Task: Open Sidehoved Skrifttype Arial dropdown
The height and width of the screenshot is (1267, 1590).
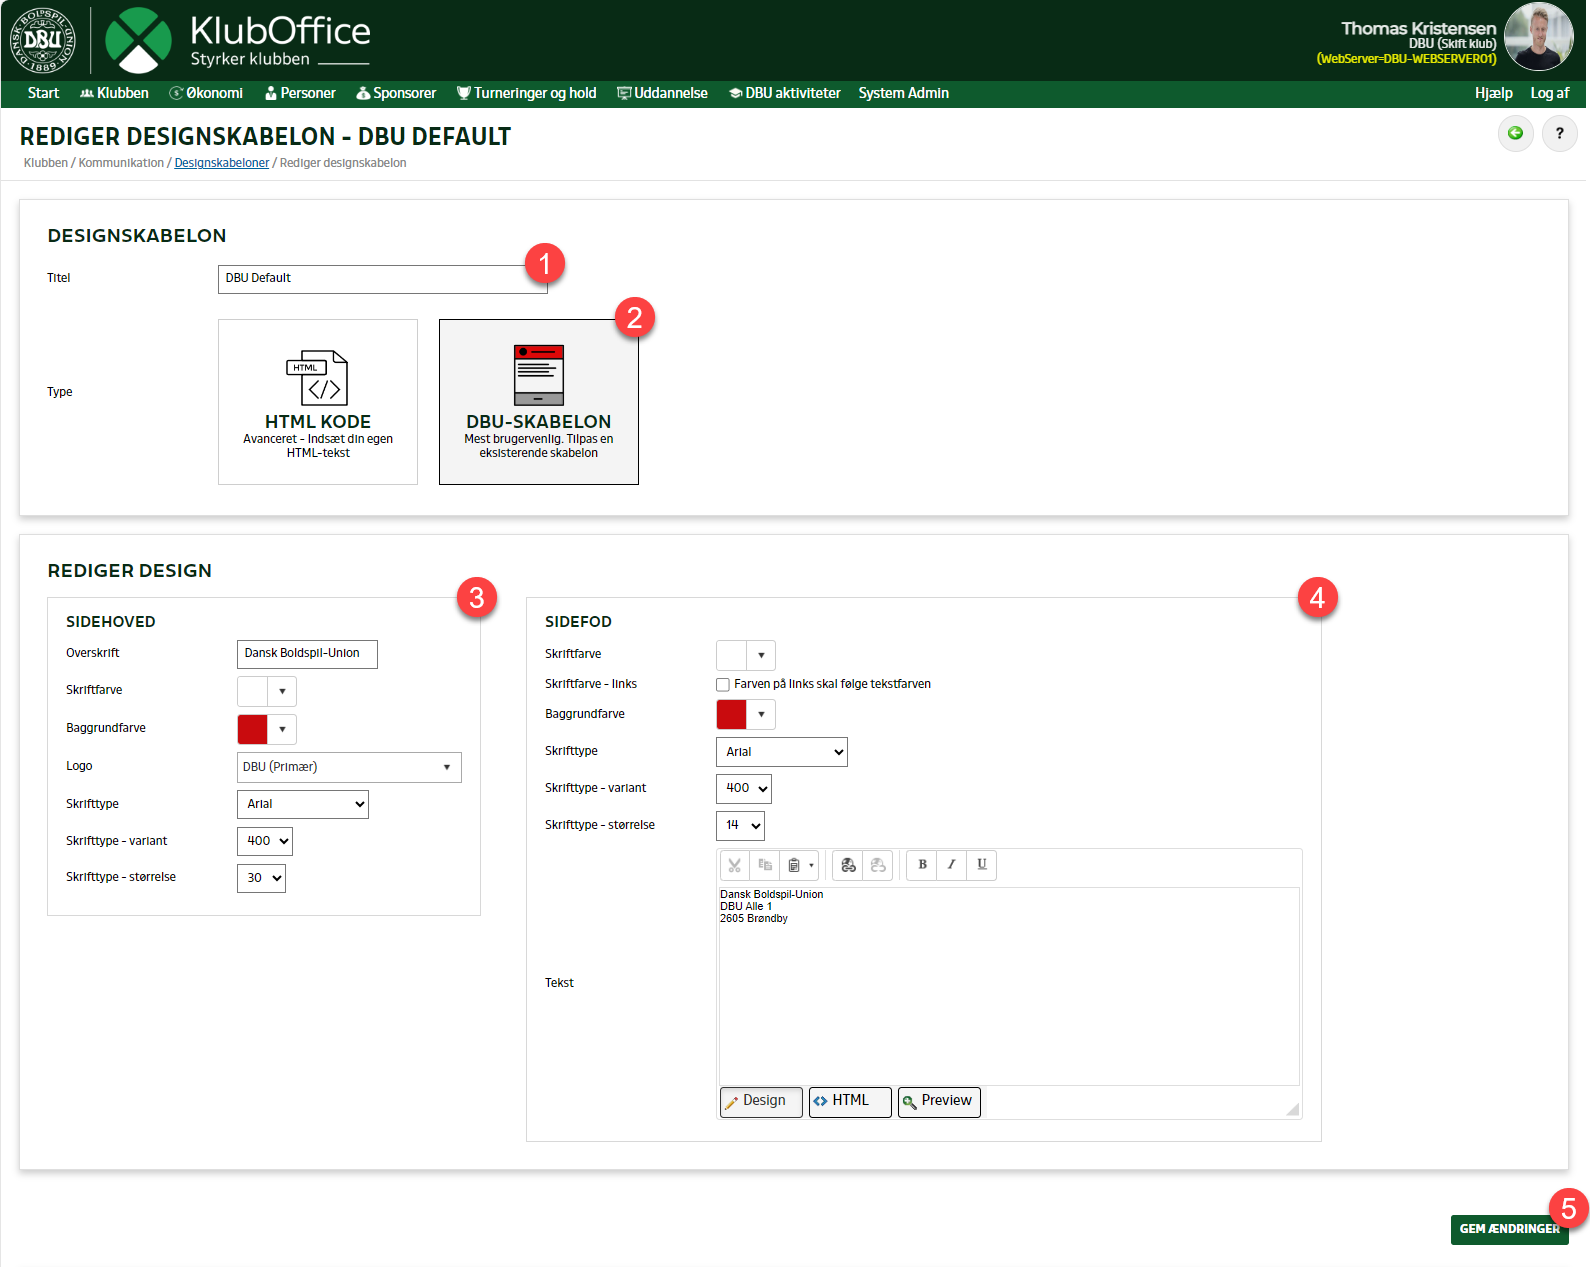Action: click(303, 804)
